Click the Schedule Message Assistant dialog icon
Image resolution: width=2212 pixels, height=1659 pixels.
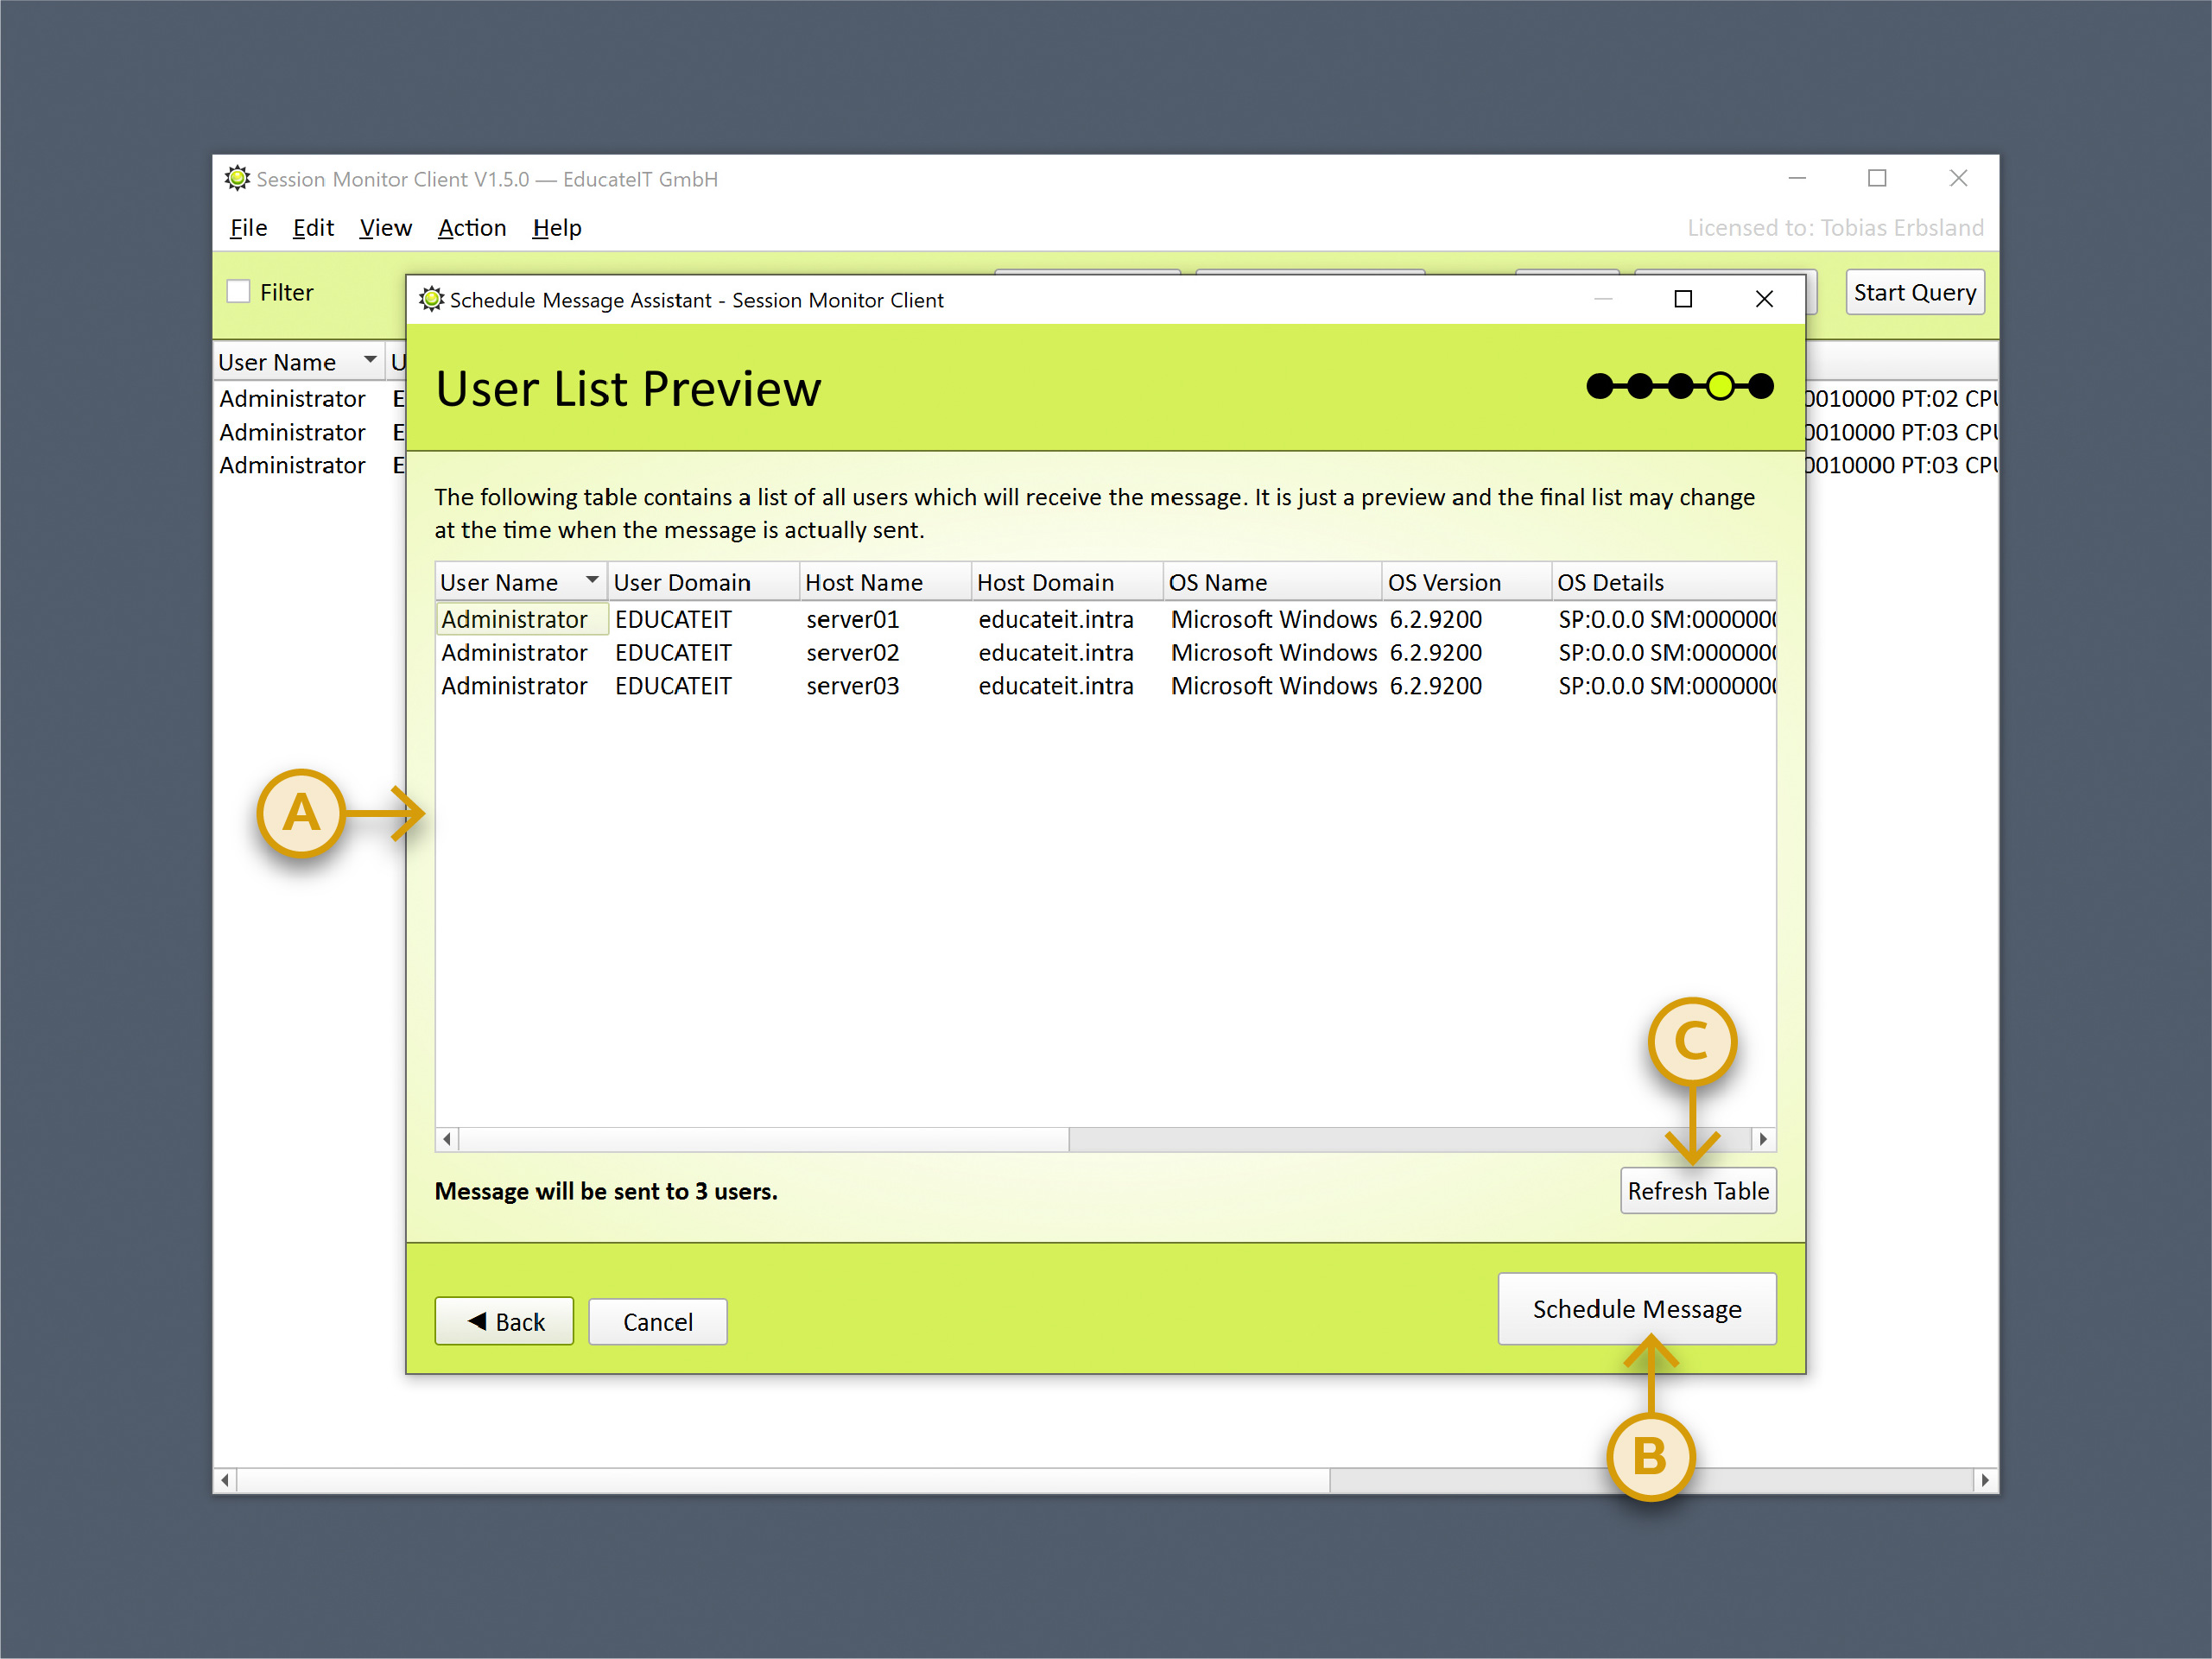(x=431, y=299)
